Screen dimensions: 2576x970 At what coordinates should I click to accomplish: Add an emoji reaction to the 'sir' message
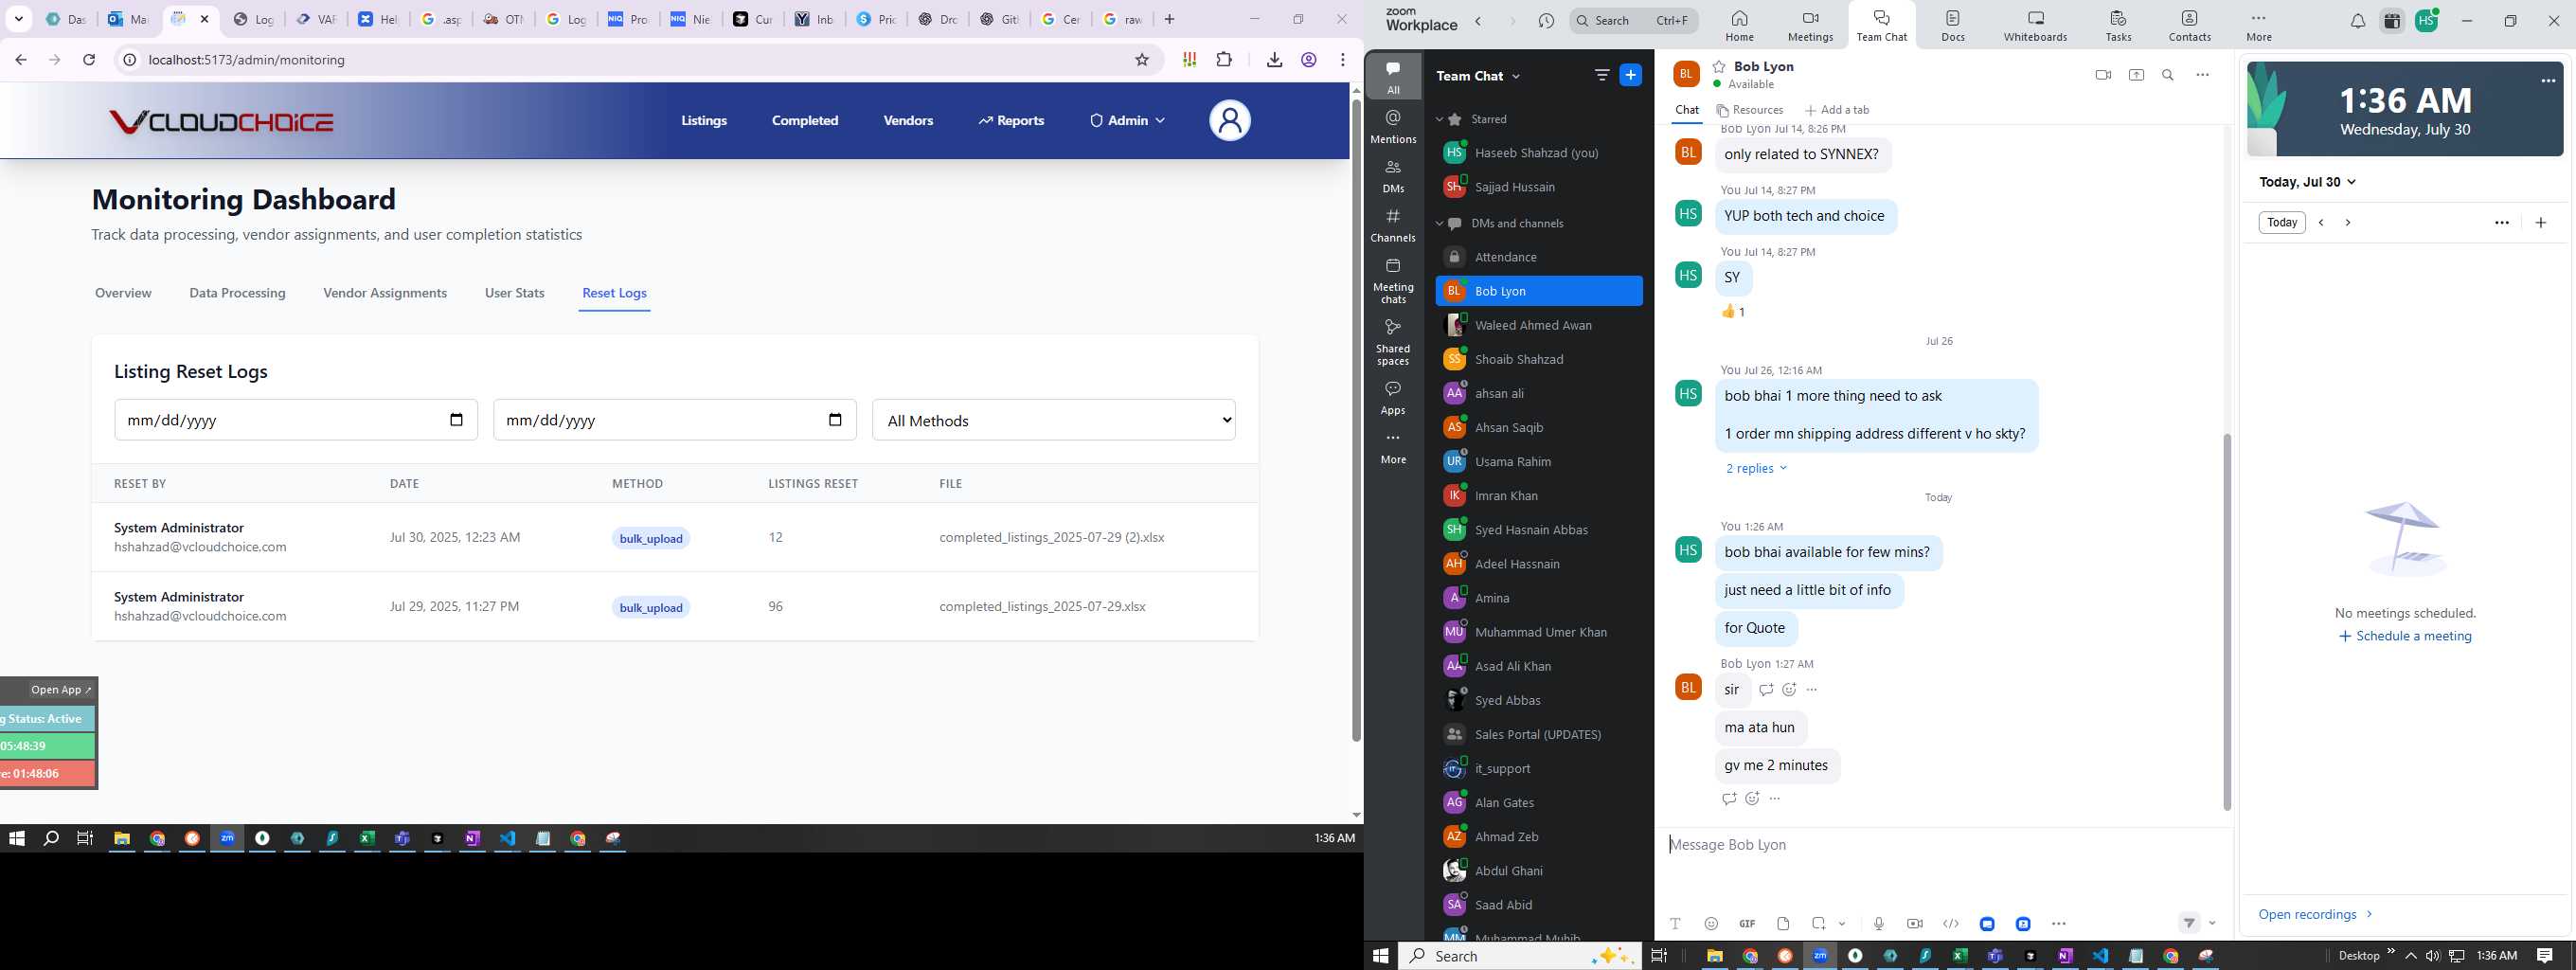[x=1789, y=690]
